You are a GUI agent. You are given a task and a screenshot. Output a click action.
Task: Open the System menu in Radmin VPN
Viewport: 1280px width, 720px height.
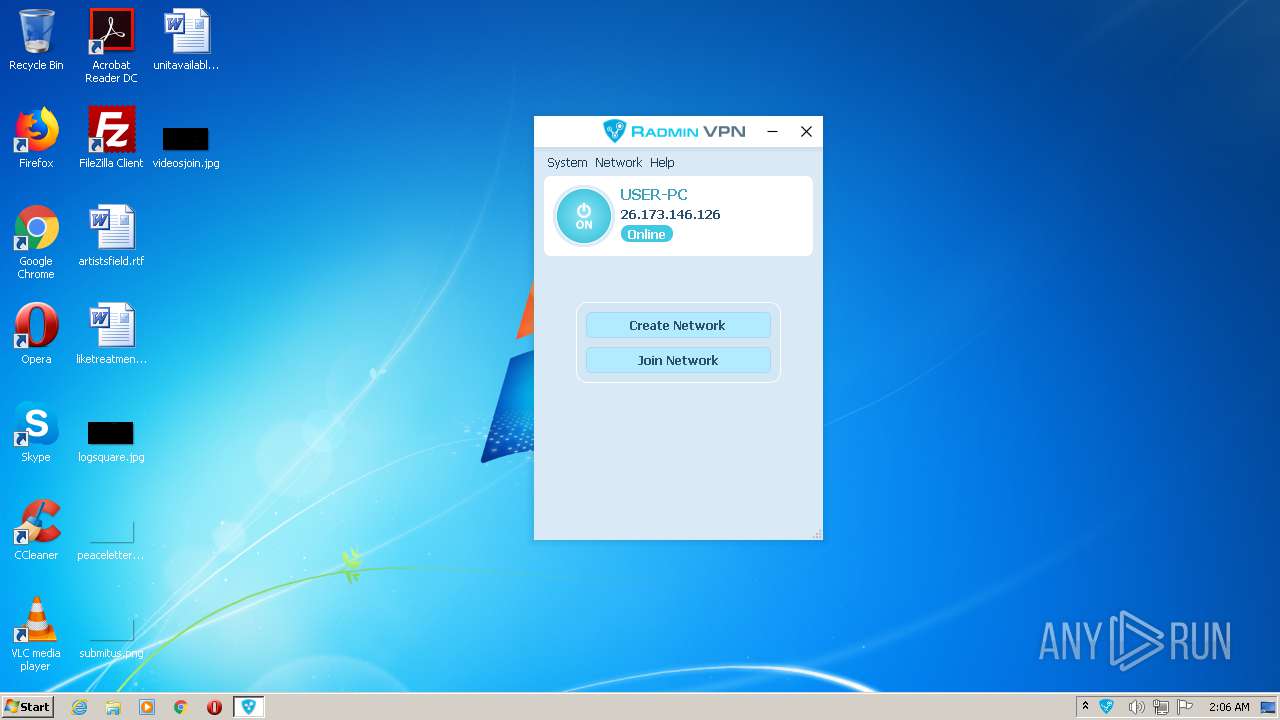pos(567,162)
